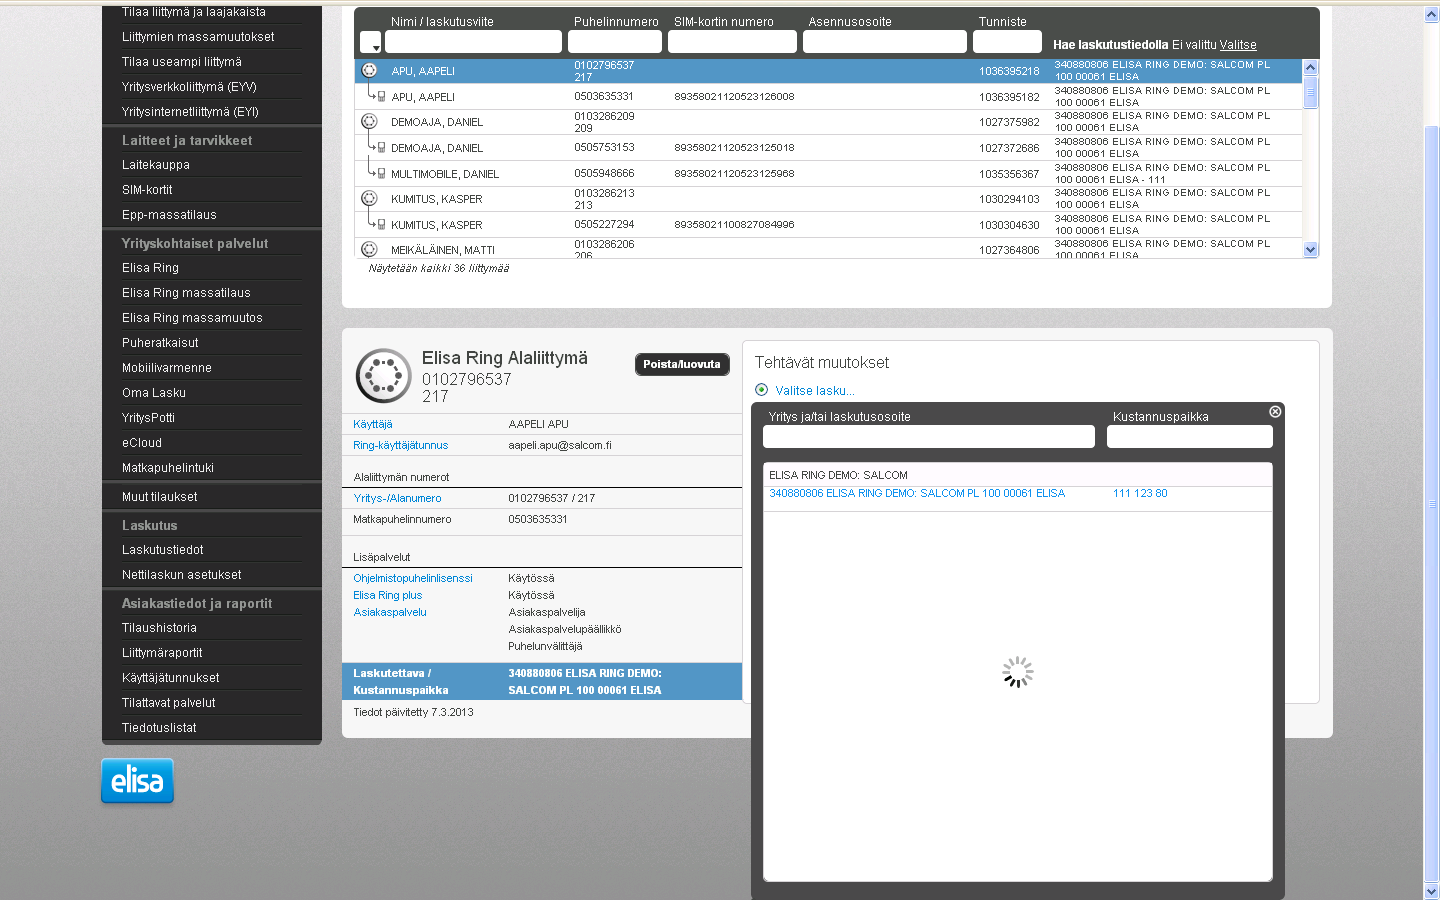Open Elisa Ring menu item
1440x900 pixels.
(x=150, y=268)
